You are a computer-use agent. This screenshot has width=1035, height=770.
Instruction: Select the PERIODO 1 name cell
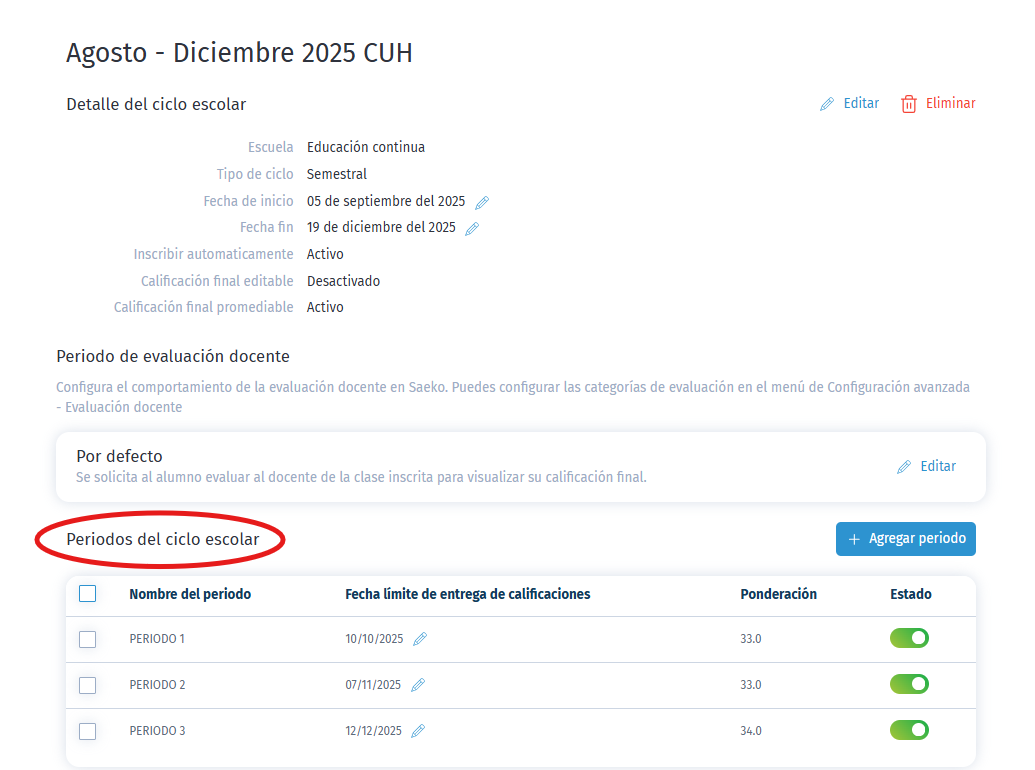click(157, 639)
